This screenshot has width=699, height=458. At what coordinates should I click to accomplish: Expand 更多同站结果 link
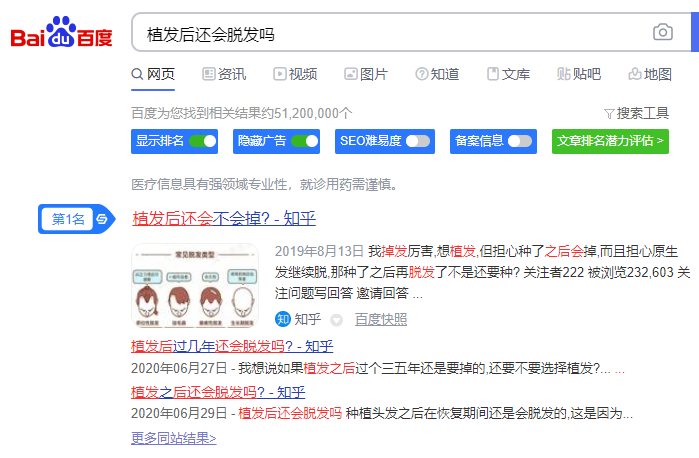(173, 438)
